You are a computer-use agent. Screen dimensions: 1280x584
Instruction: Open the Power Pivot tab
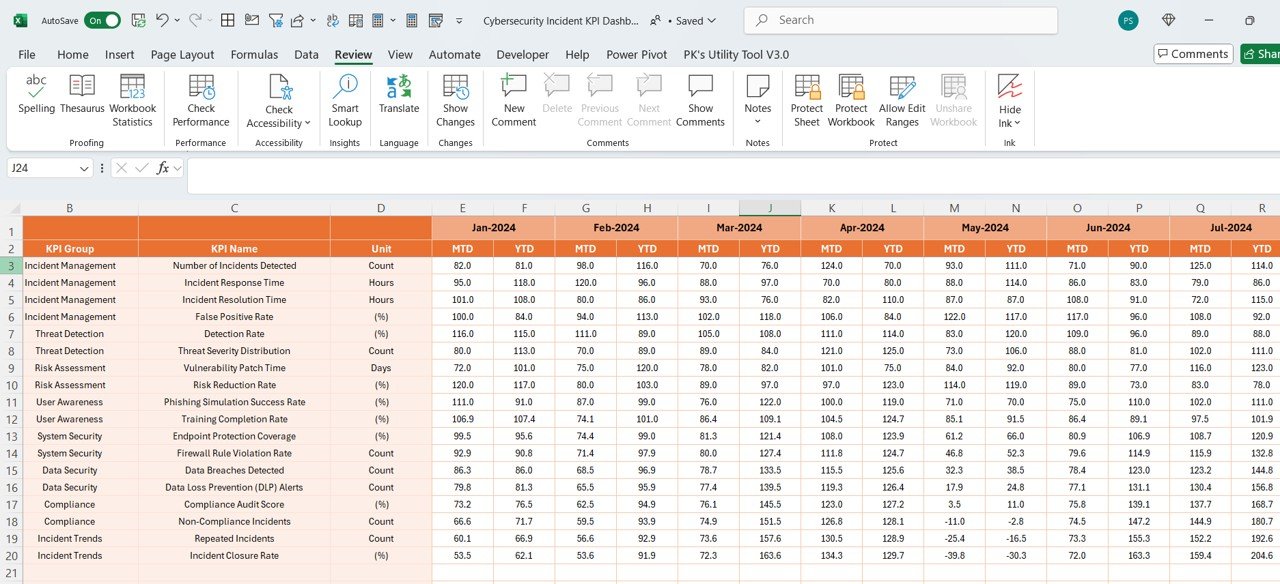(x=636, y=55)
